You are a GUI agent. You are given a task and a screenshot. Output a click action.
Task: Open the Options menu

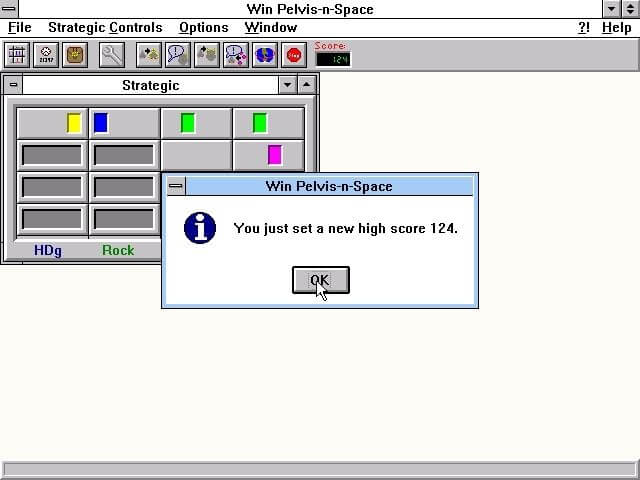click(204, 27)
